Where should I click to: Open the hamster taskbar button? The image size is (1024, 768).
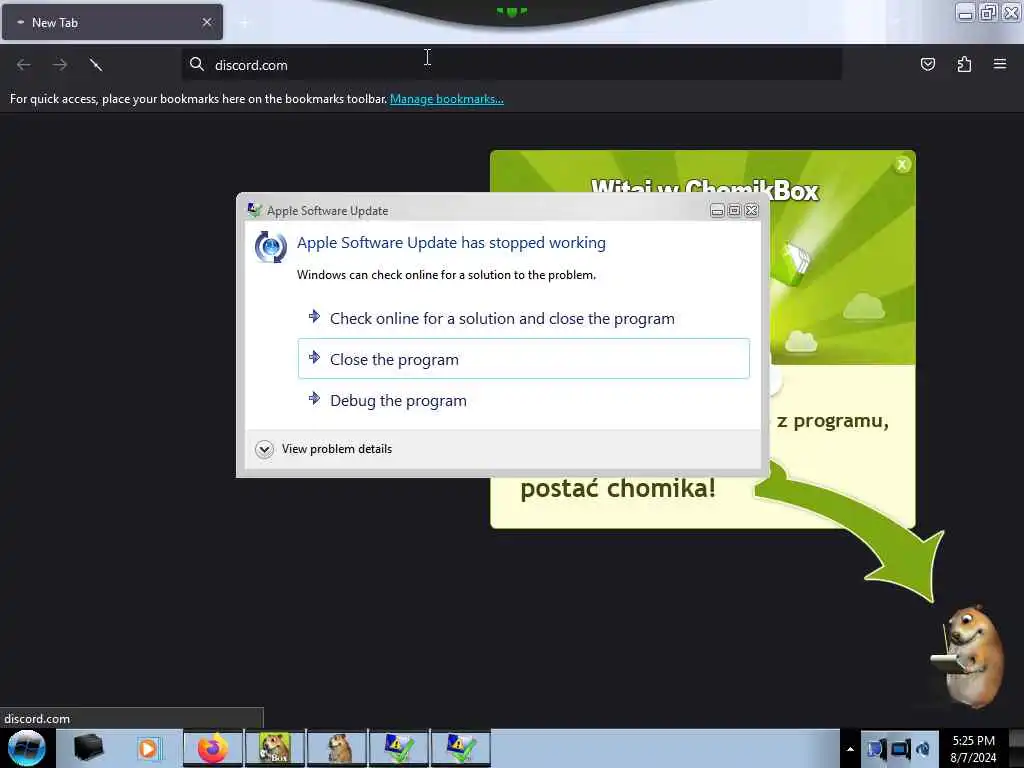(337, 748)
